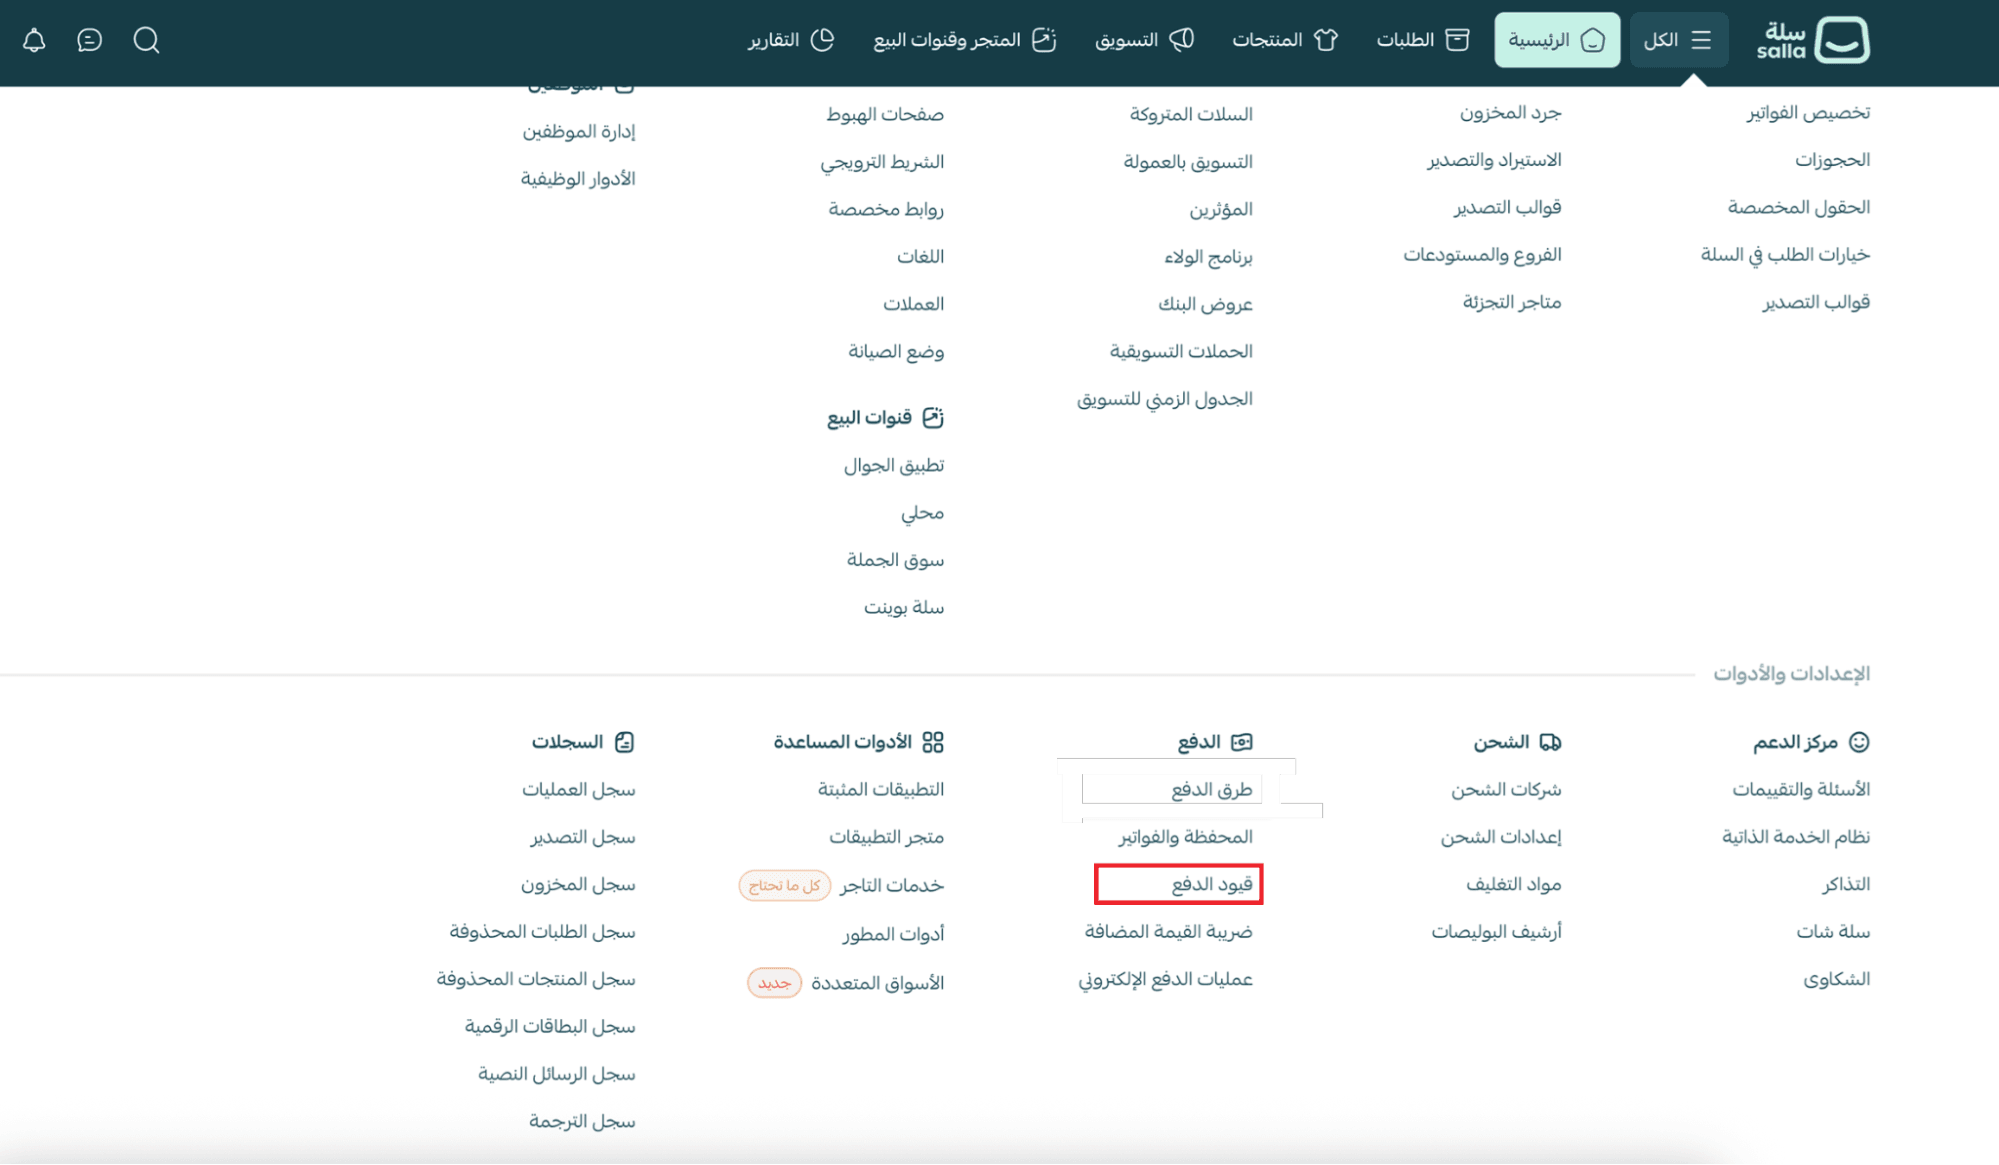Click the Salla logo

[x=1812, y=40]
